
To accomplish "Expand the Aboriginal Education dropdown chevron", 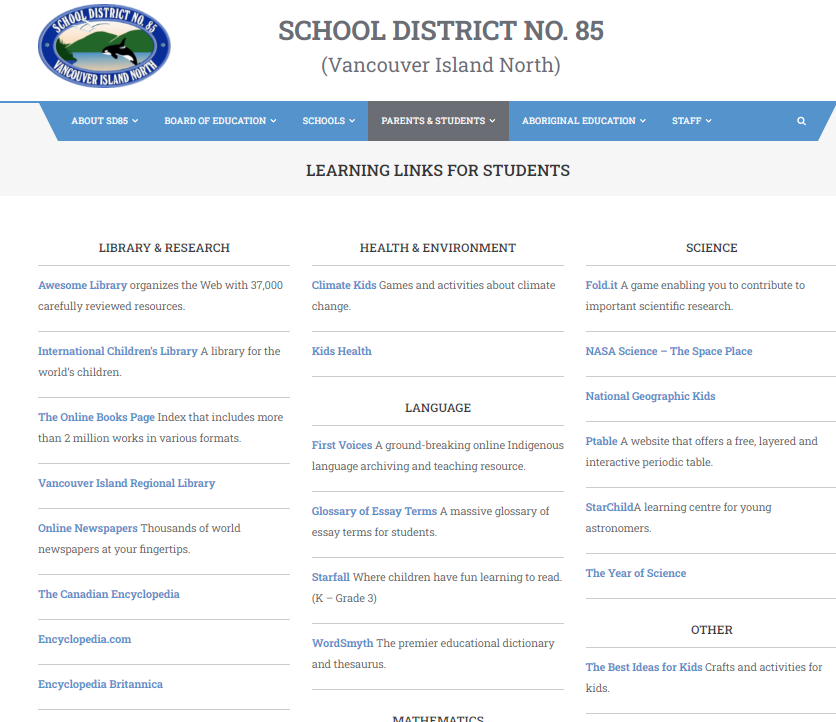I will click(x=643, y=121).
